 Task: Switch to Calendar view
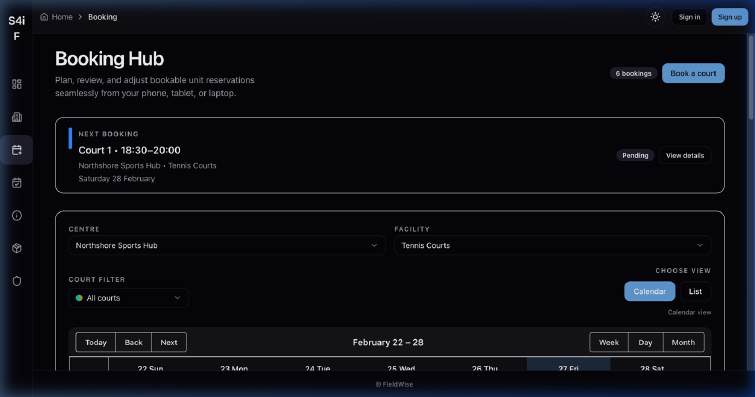650,291
